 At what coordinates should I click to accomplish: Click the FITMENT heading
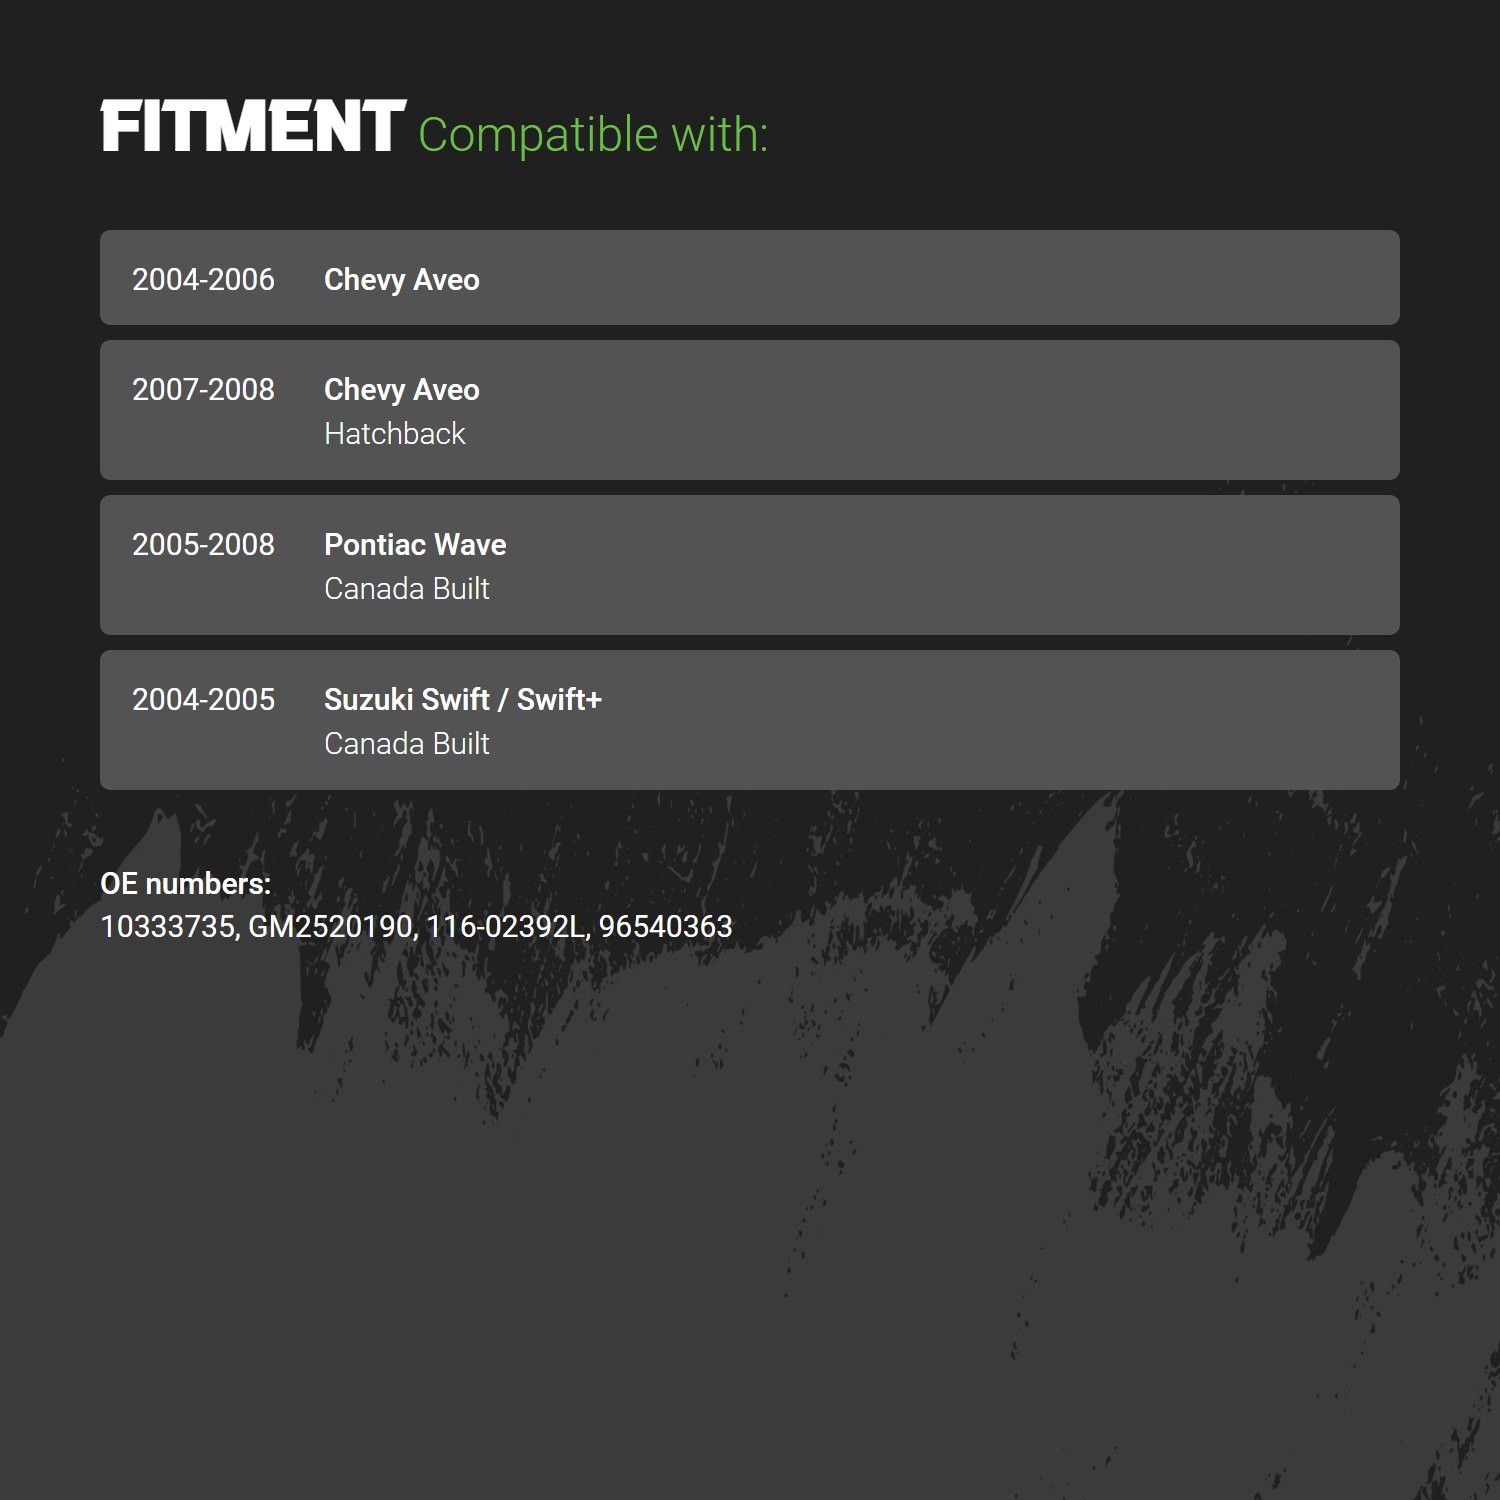tap(253, 127)
